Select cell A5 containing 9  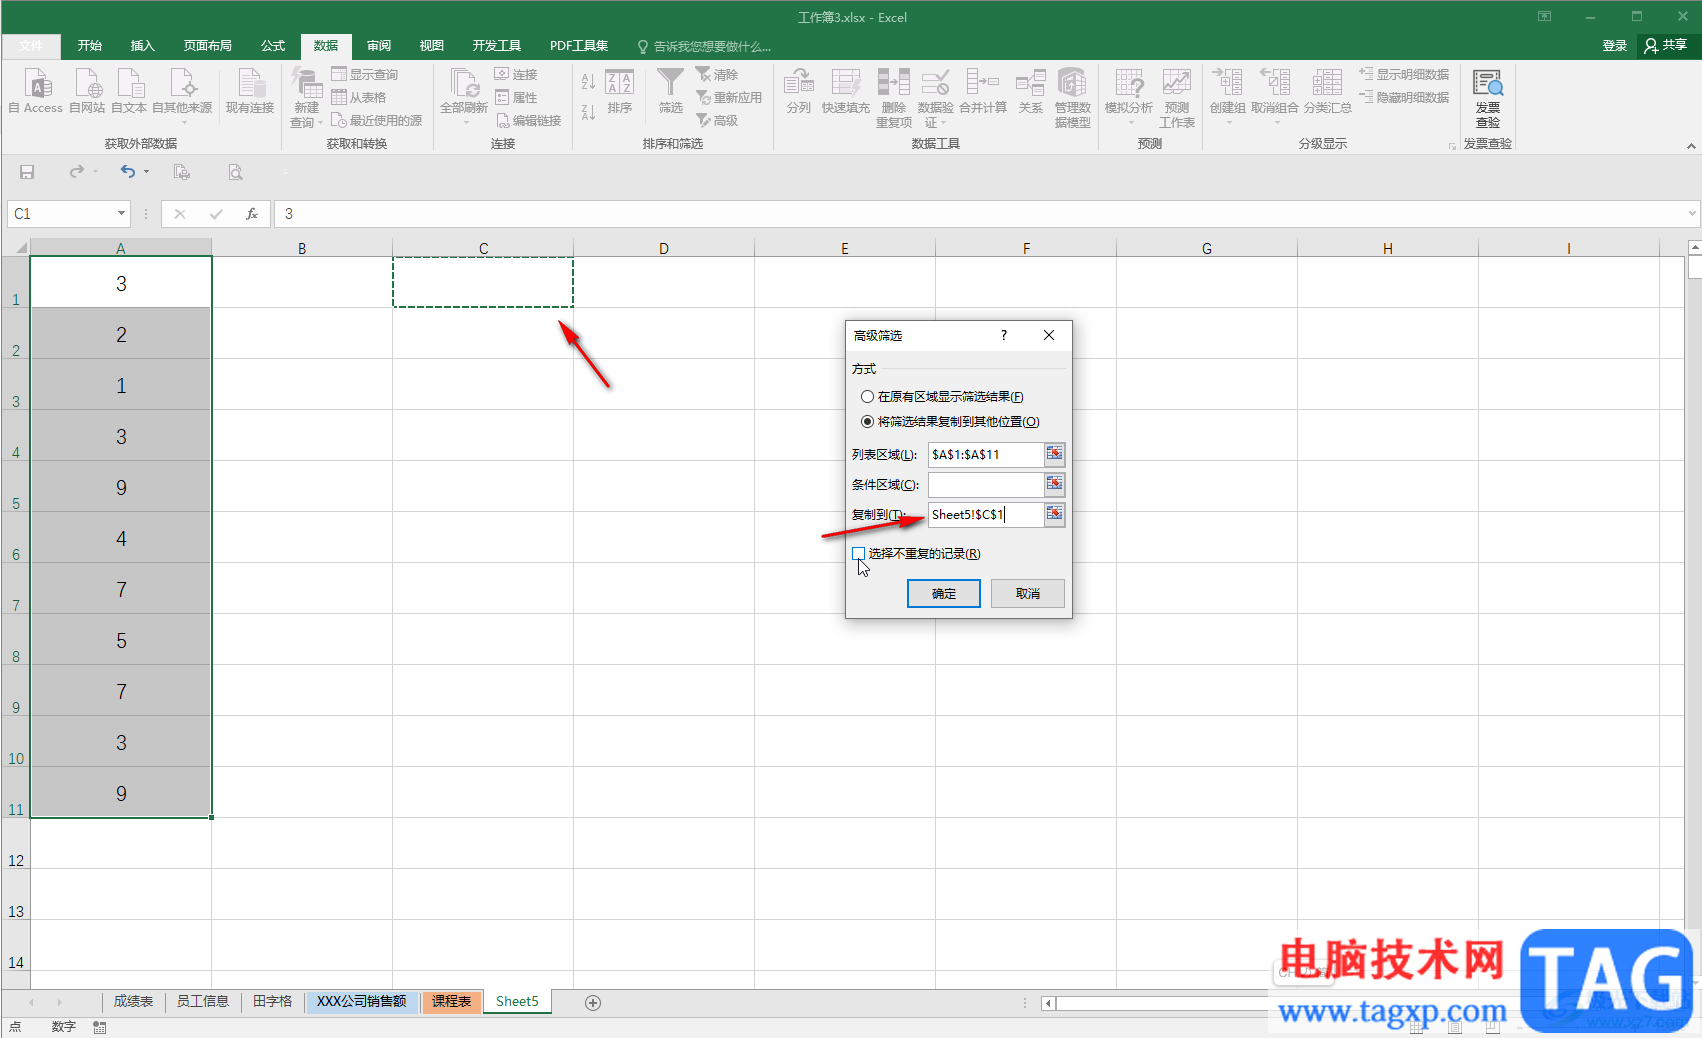121,487
